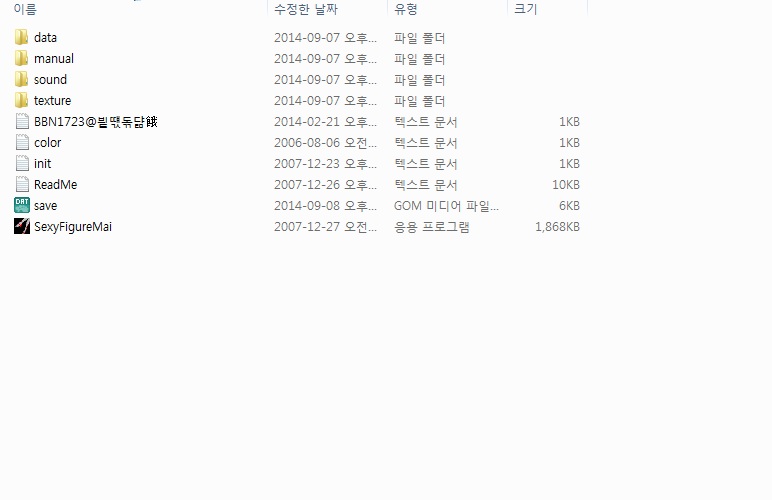
Task: Select the init text file icon
Action: pos(22,163)
